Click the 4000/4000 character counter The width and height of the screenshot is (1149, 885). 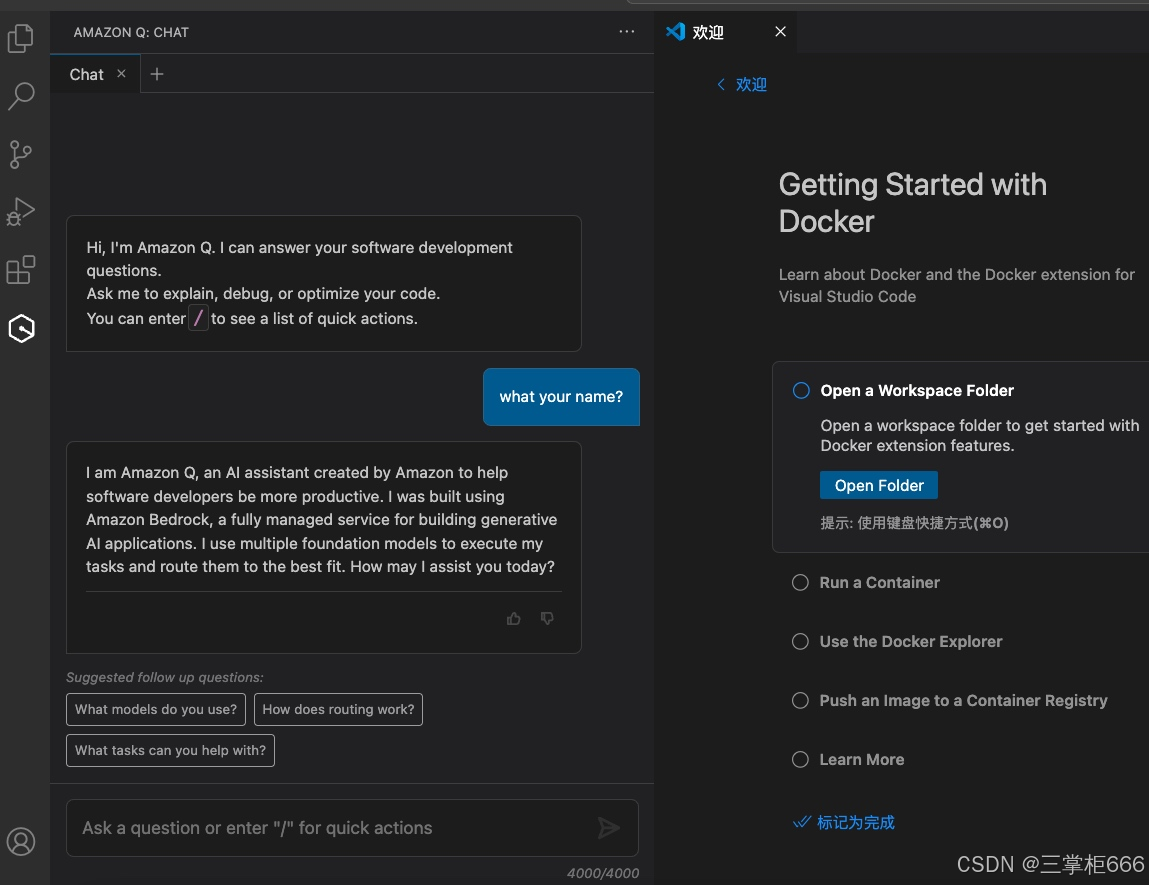(602, 873)
